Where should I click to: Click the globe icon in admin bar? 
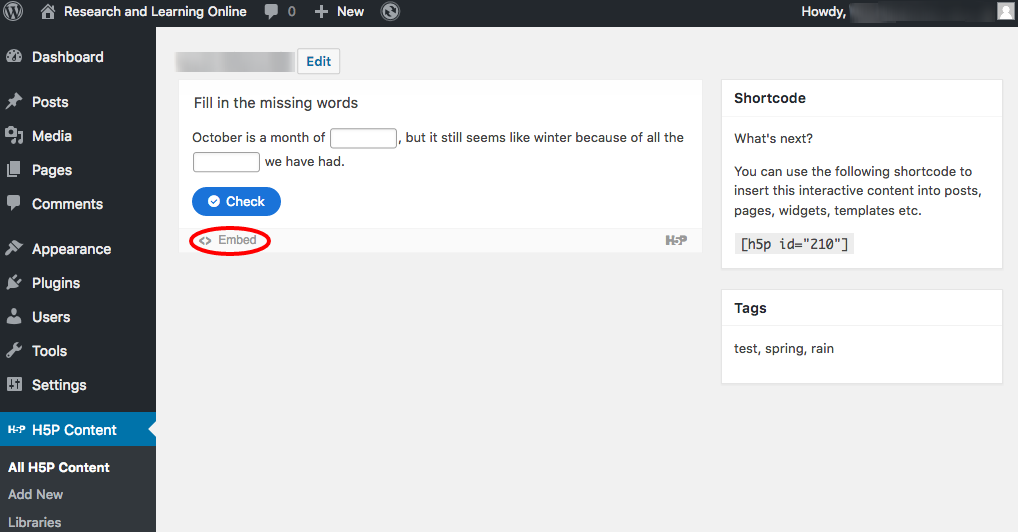[x=390, y=11]
